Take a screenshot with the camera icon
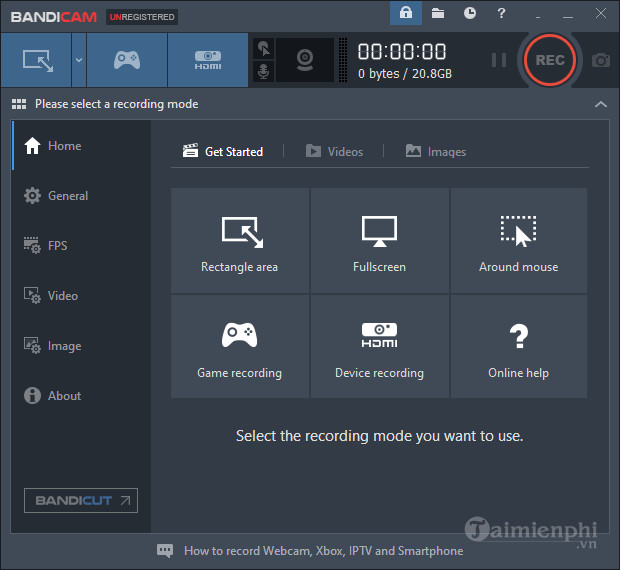 click(601, 60)
